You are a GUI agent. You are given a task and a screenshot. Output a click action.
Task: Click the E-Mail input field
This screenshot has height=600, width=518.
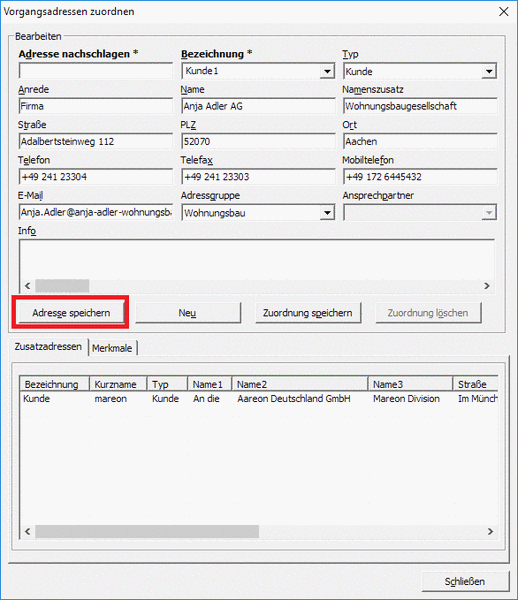(96, 212)
